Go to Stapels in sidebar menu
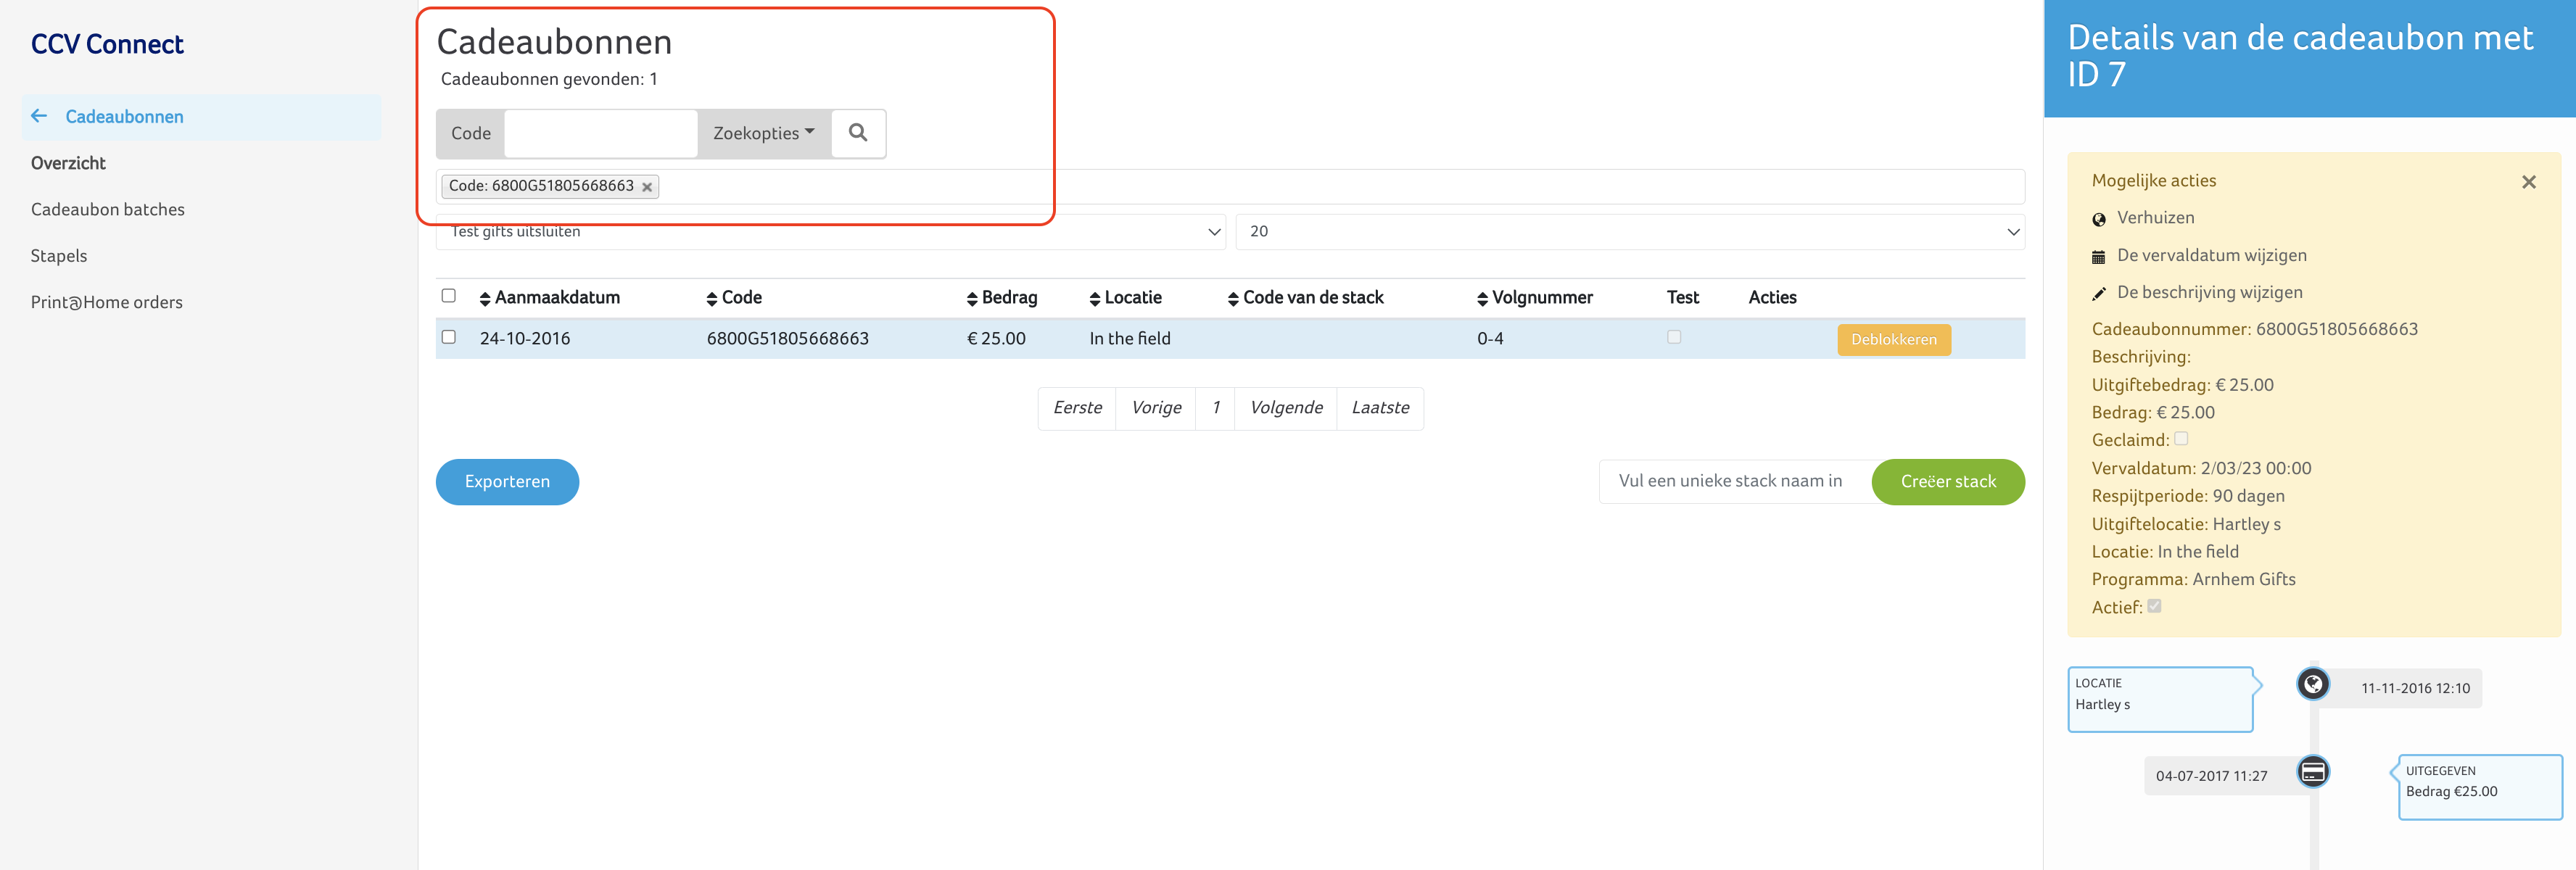Image resolution: width=2576 pixels, height=870 pixels. tap(59, 256)
